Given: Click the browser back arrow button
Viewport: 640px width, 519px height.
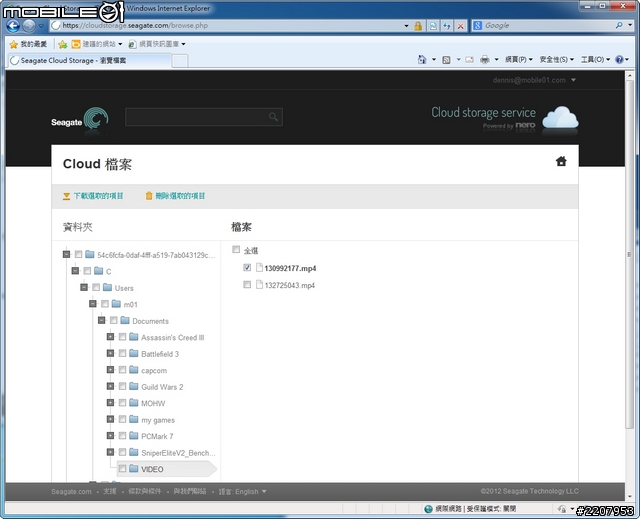Looking at the screenshot, I should point(13,26).
